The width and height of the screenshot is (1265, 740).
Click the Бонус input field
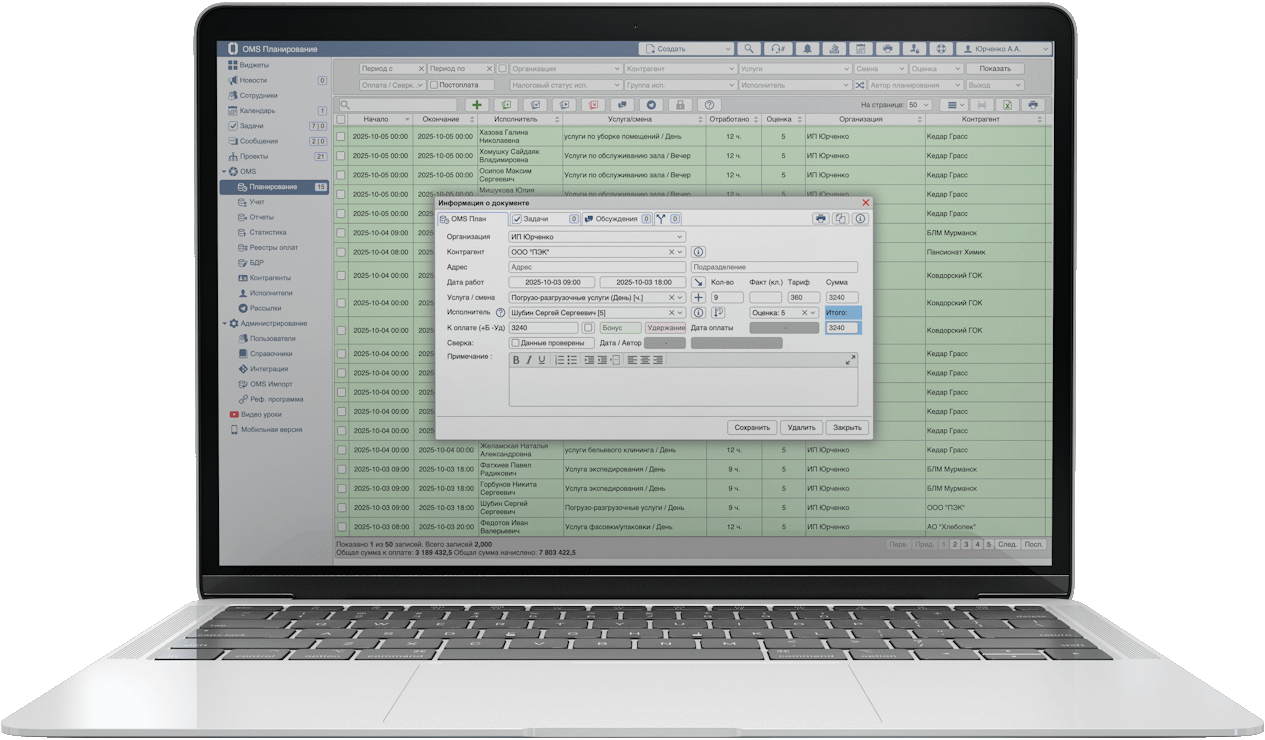pos(620,328)
